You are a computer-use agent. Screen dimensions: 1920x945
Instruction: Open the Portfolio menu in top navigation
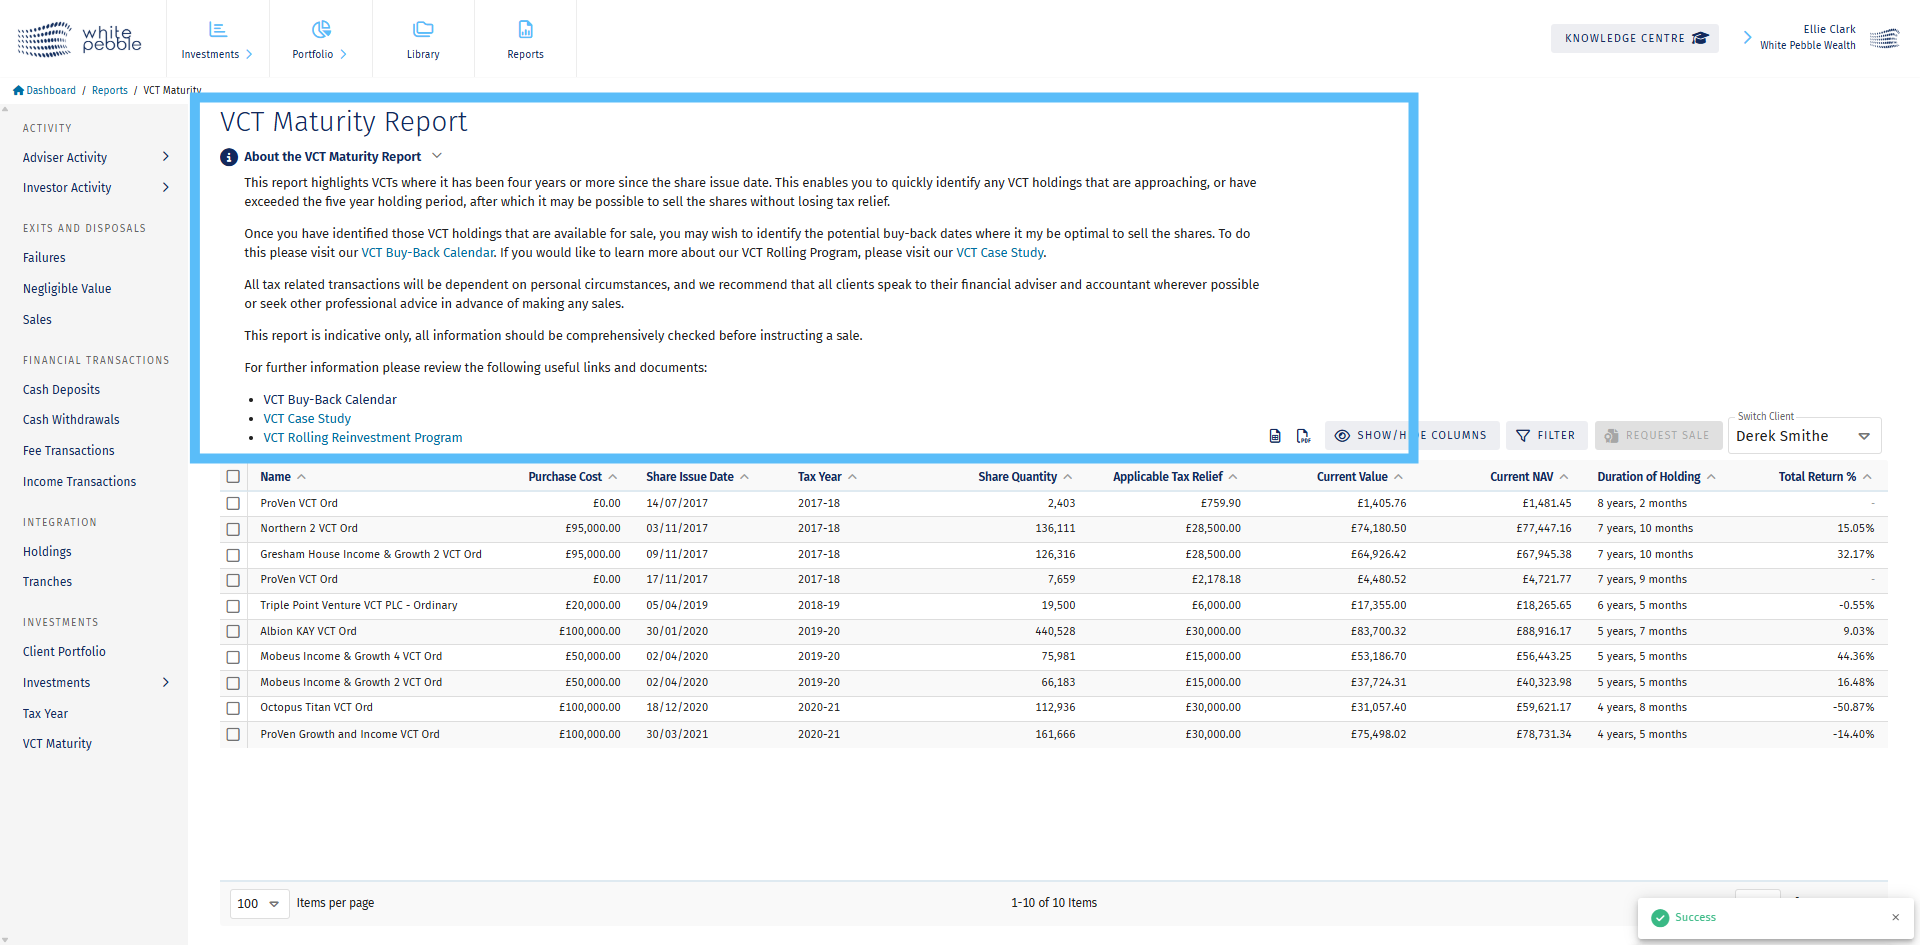pyautogui.click(x=320, y=39)
